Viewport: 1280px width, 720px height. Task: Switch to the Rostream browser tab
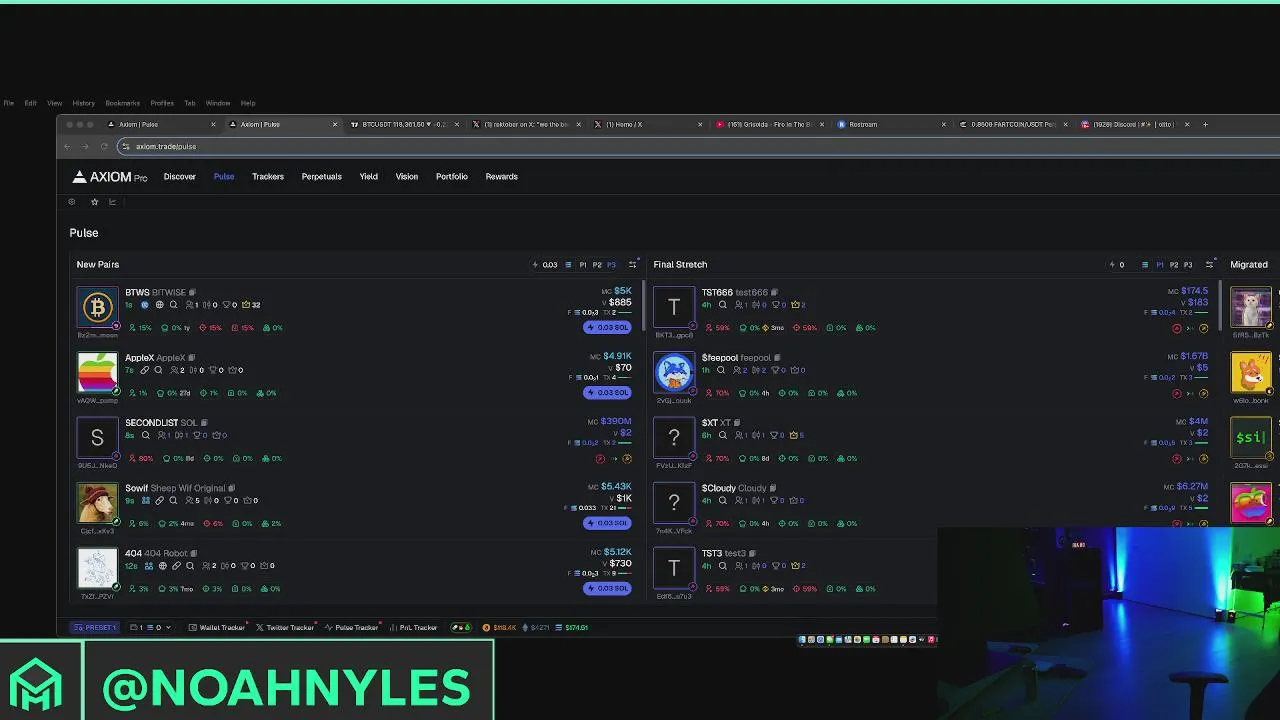tap(888, 125)
